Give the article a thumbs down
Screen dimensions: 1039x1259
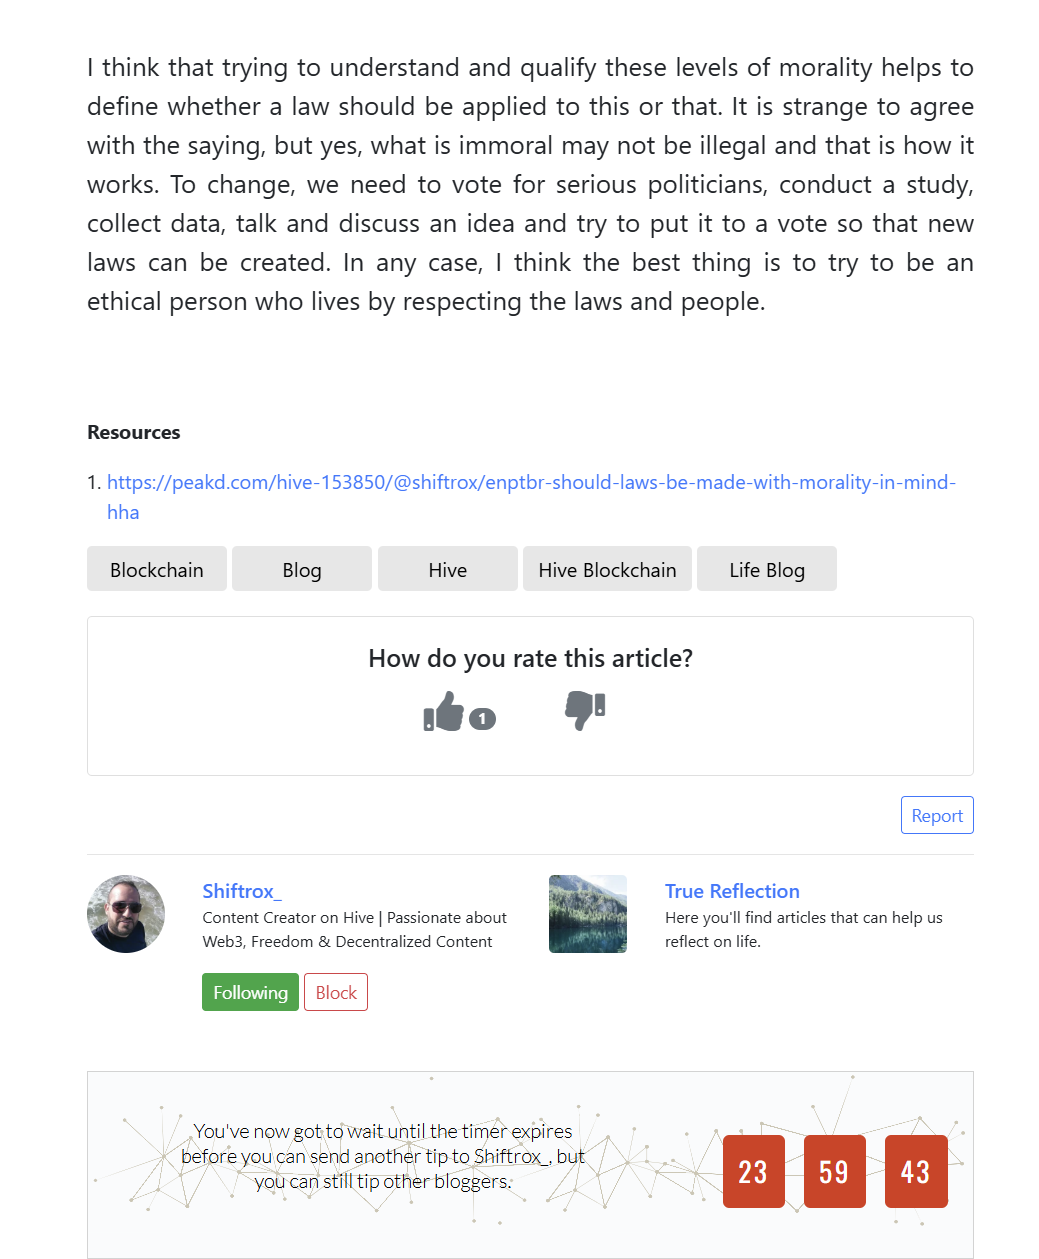click(x=586, y=710)
